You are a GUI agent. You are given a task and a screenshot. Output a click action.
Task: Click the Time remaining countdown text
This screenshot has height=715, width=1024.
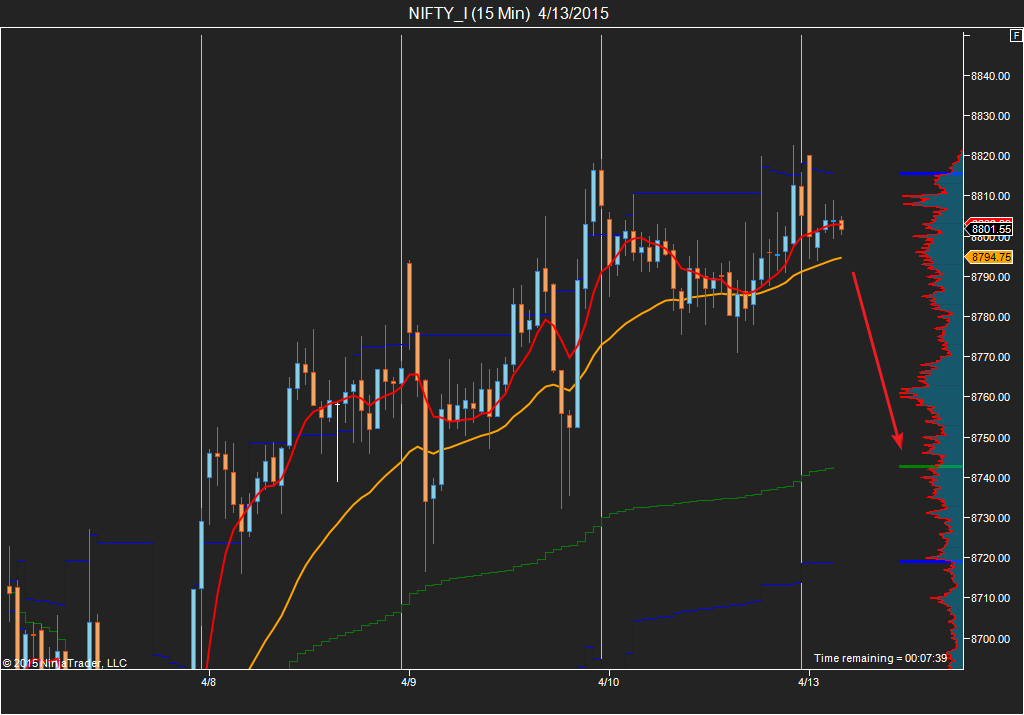[x=880, y=658]
